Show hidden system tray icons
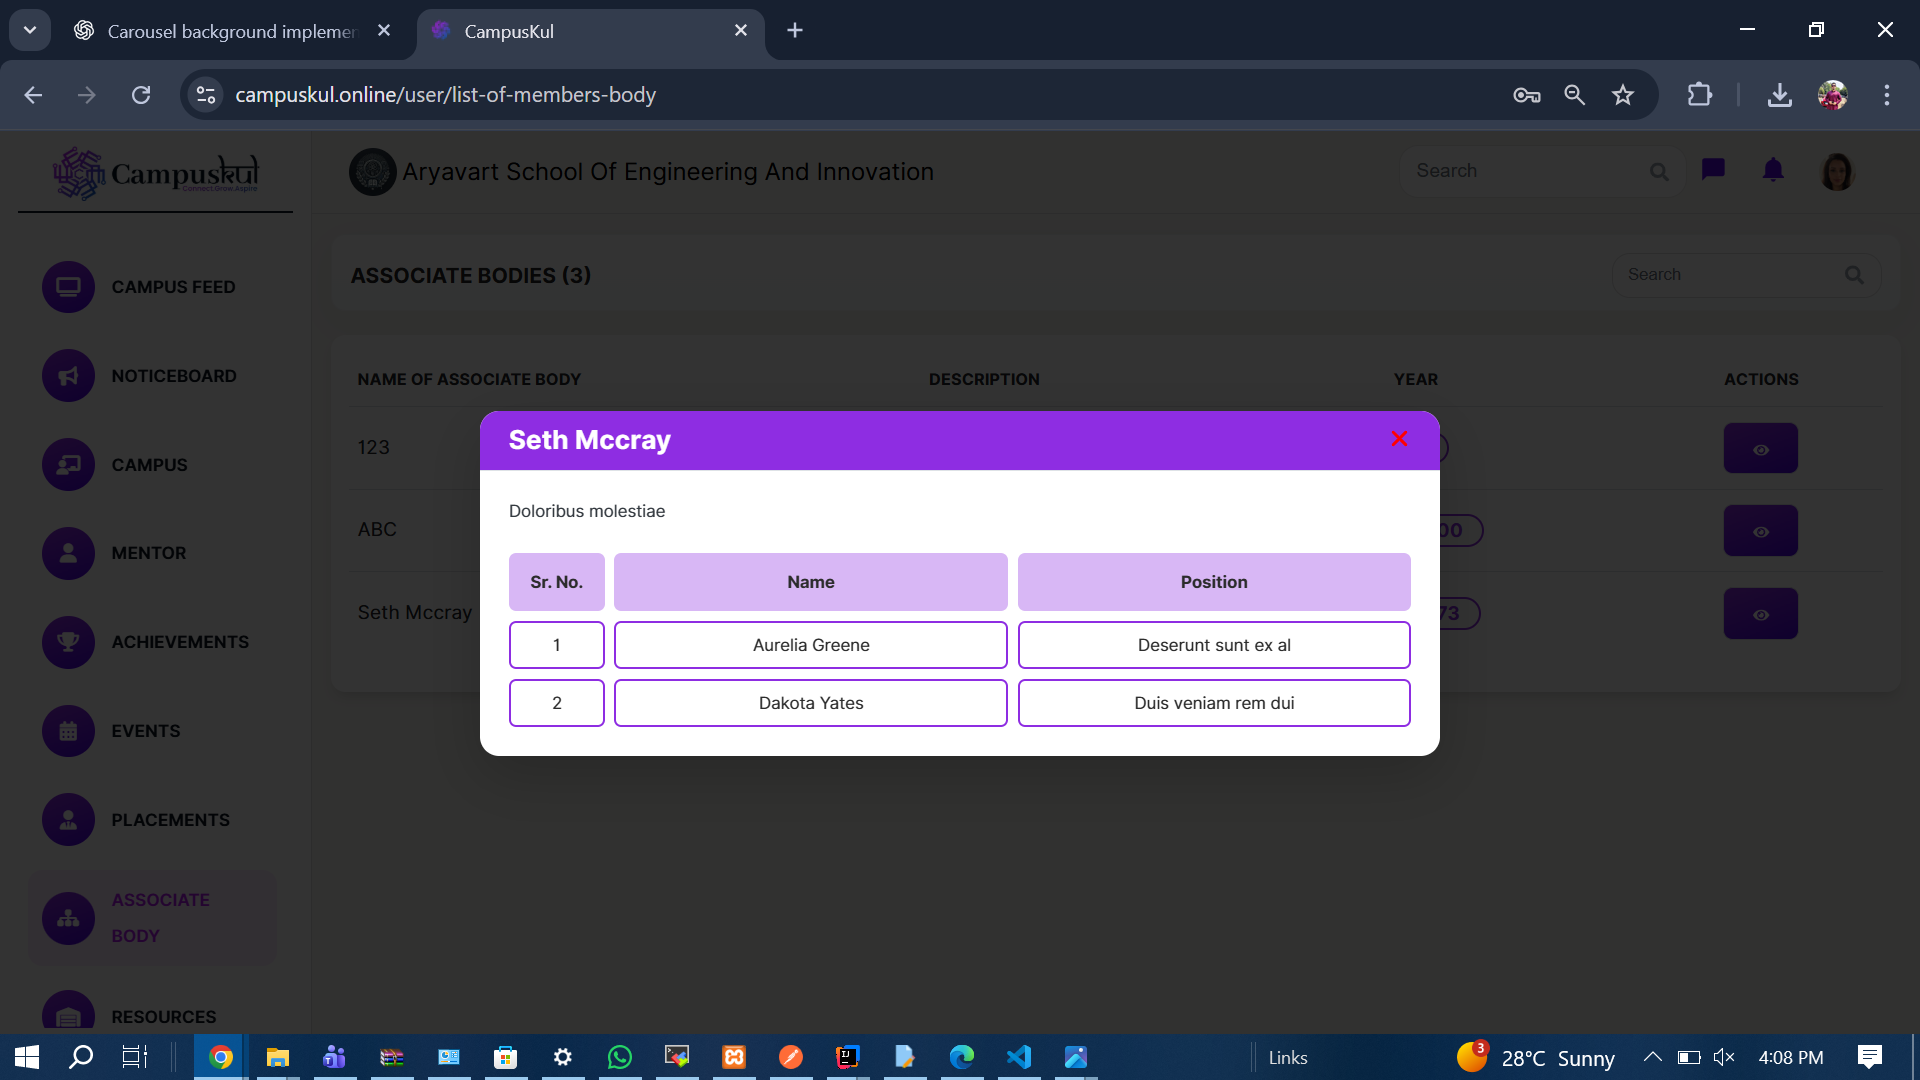This screenshot has width=1920, height=1080. [x=1652, y=1057]
